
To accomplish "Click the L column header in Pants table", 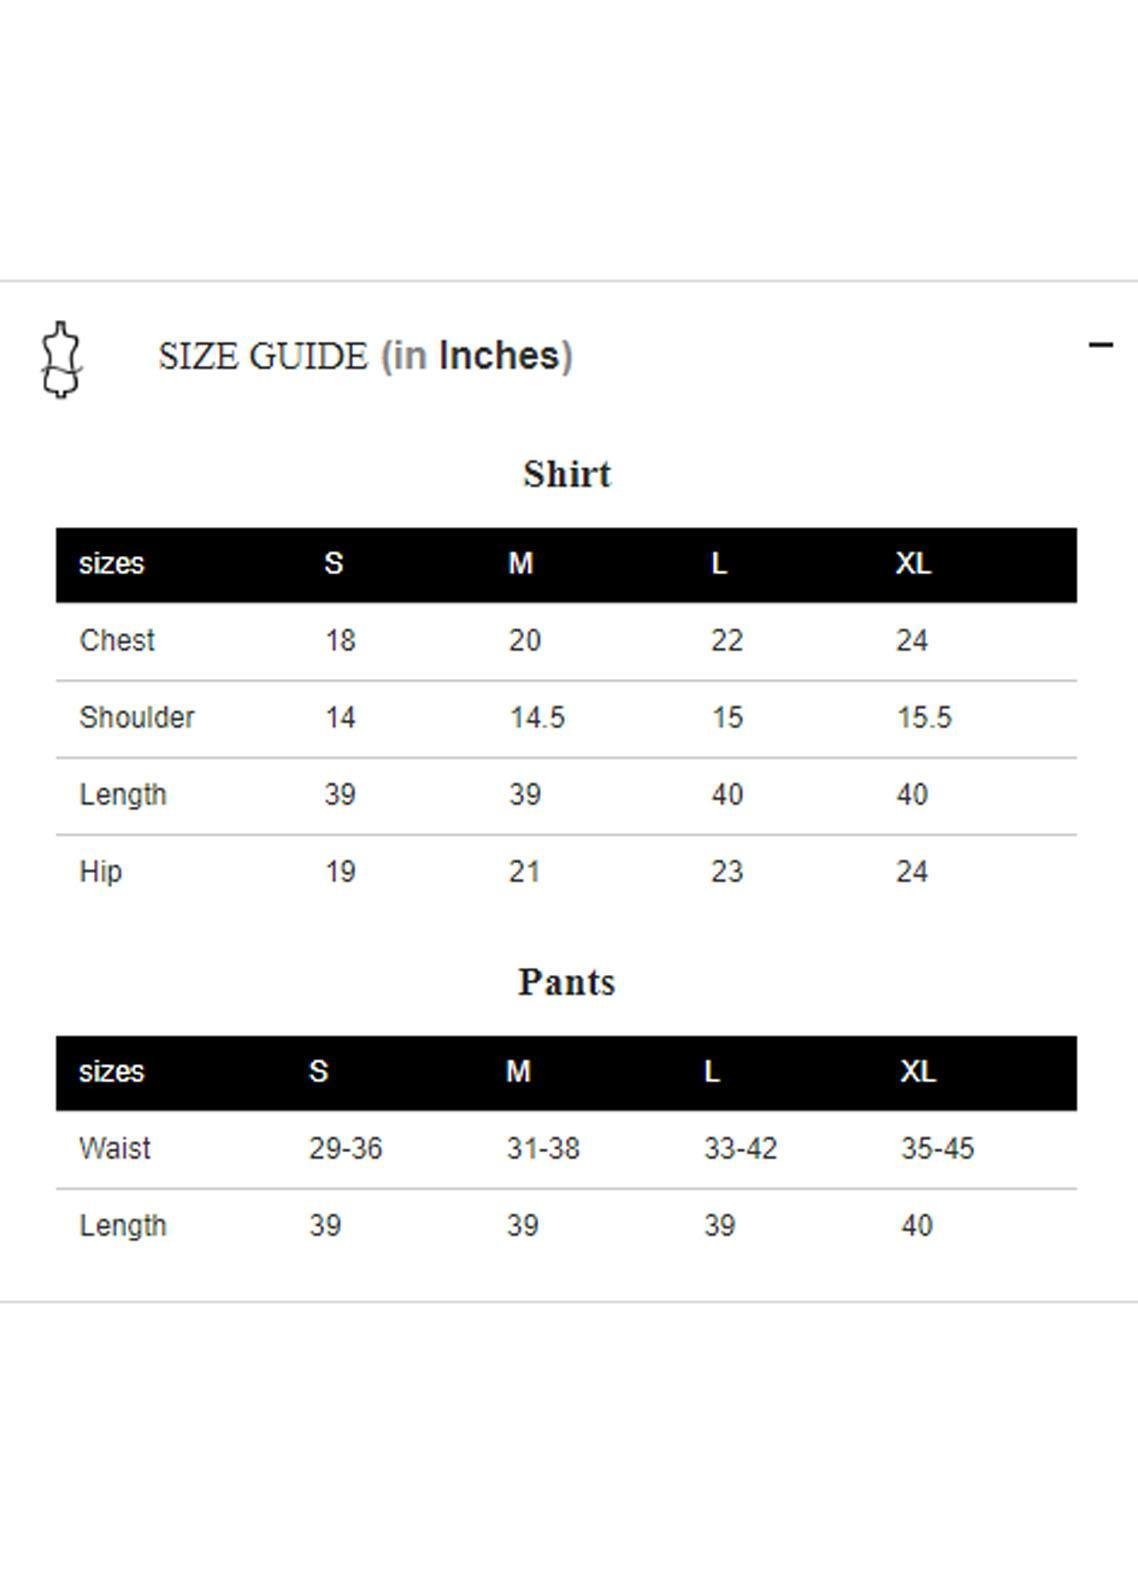I will 712,1072.
